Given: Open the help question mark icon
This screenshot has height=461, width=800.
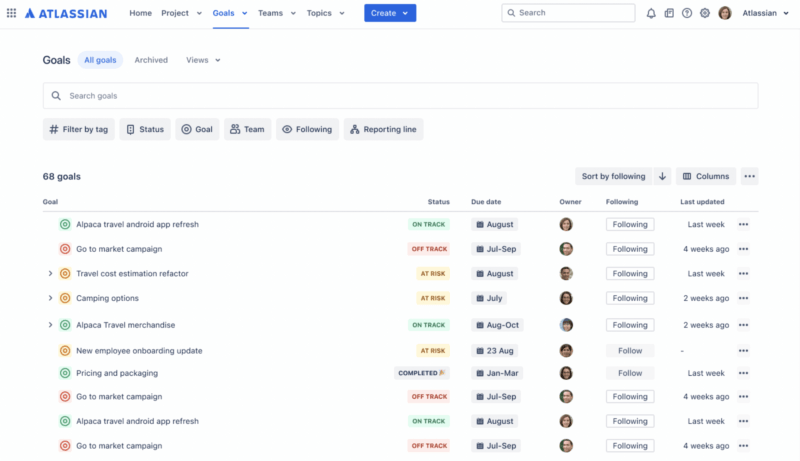Looking at the screenshot, I should [687, 13].
